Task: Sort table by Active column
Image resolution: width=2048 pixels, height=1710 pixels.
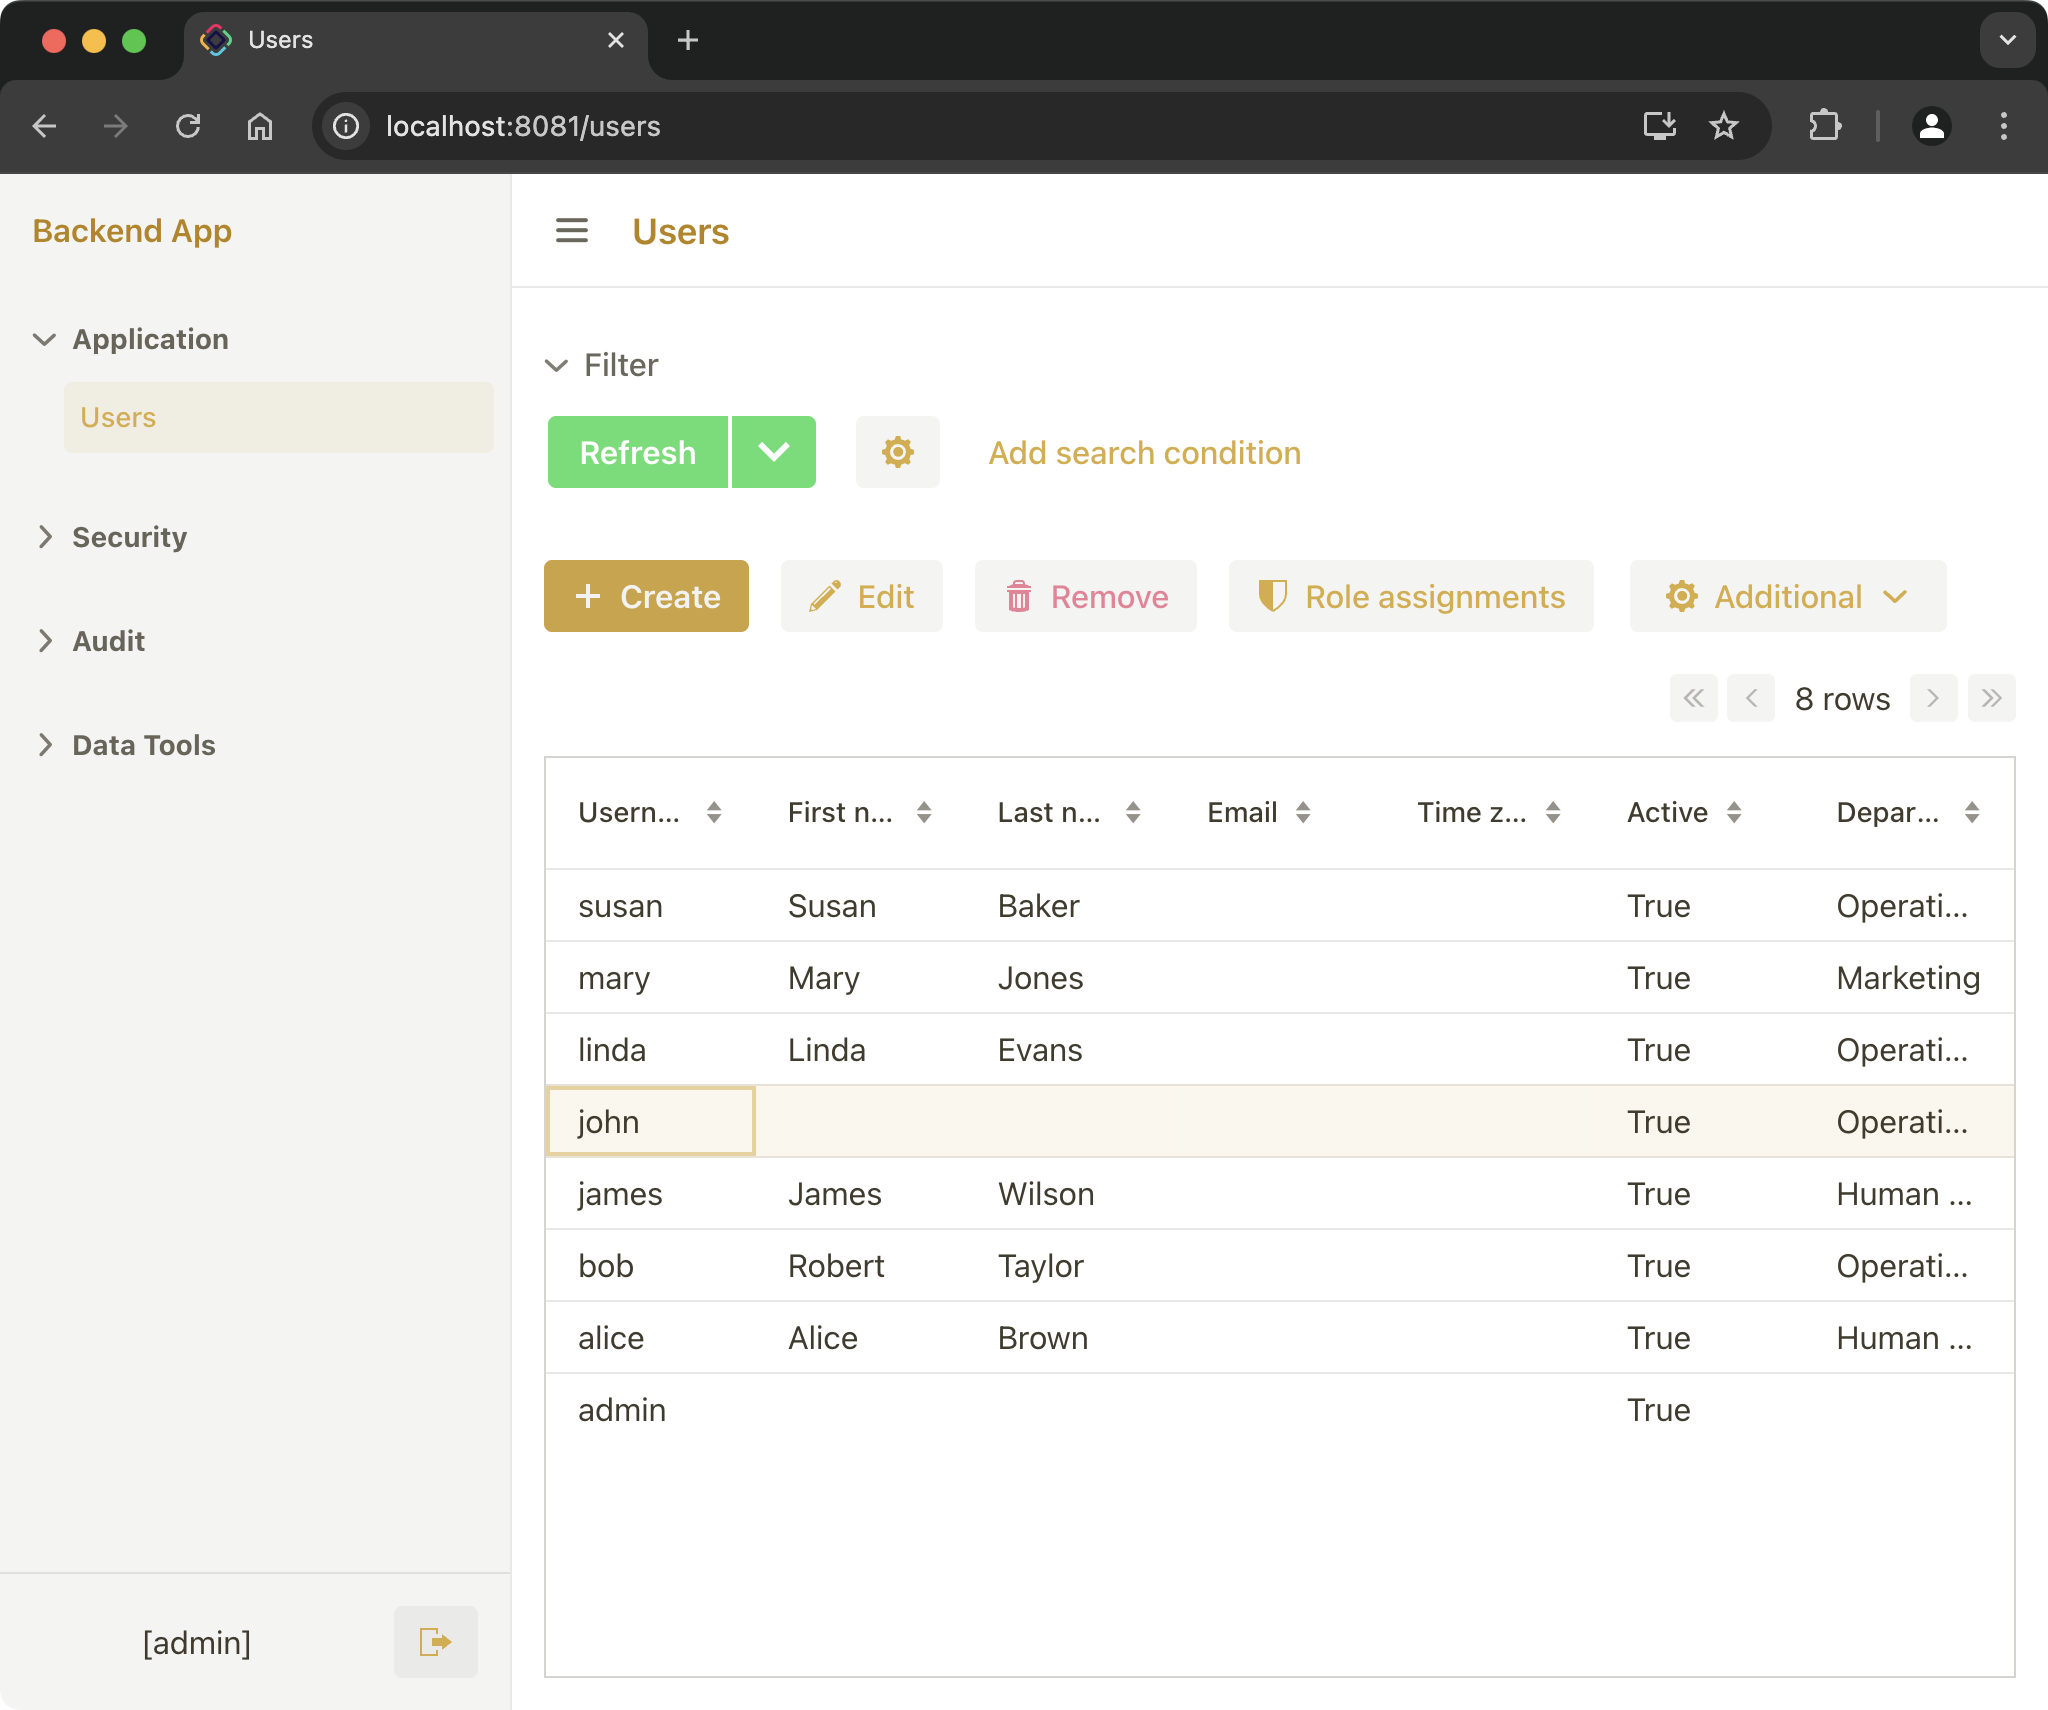Action: point(1734,812)
